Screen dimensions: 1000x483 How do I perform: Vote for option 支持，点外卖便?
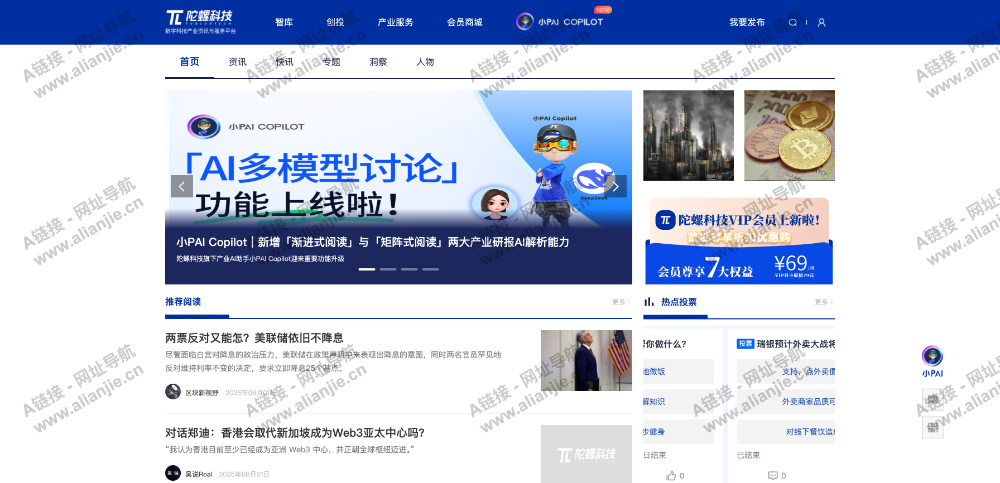[x=786, y=371]
